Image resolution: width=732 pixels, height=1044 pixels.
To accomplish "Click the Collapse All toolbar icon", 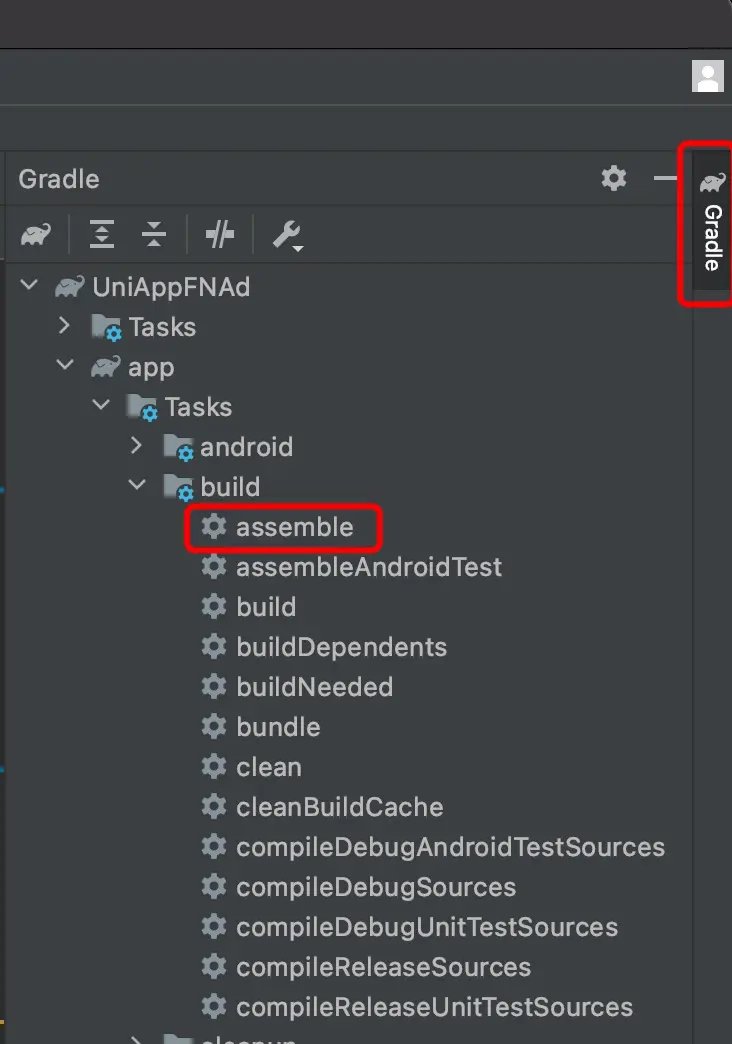I will pyautogui.click(x=154, y=235).
